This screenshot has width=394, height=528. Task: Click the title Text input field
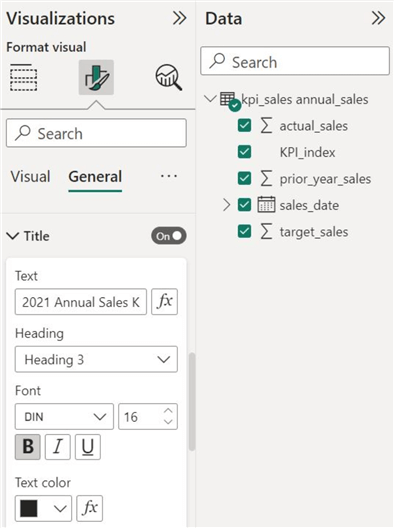pos(81,301)
